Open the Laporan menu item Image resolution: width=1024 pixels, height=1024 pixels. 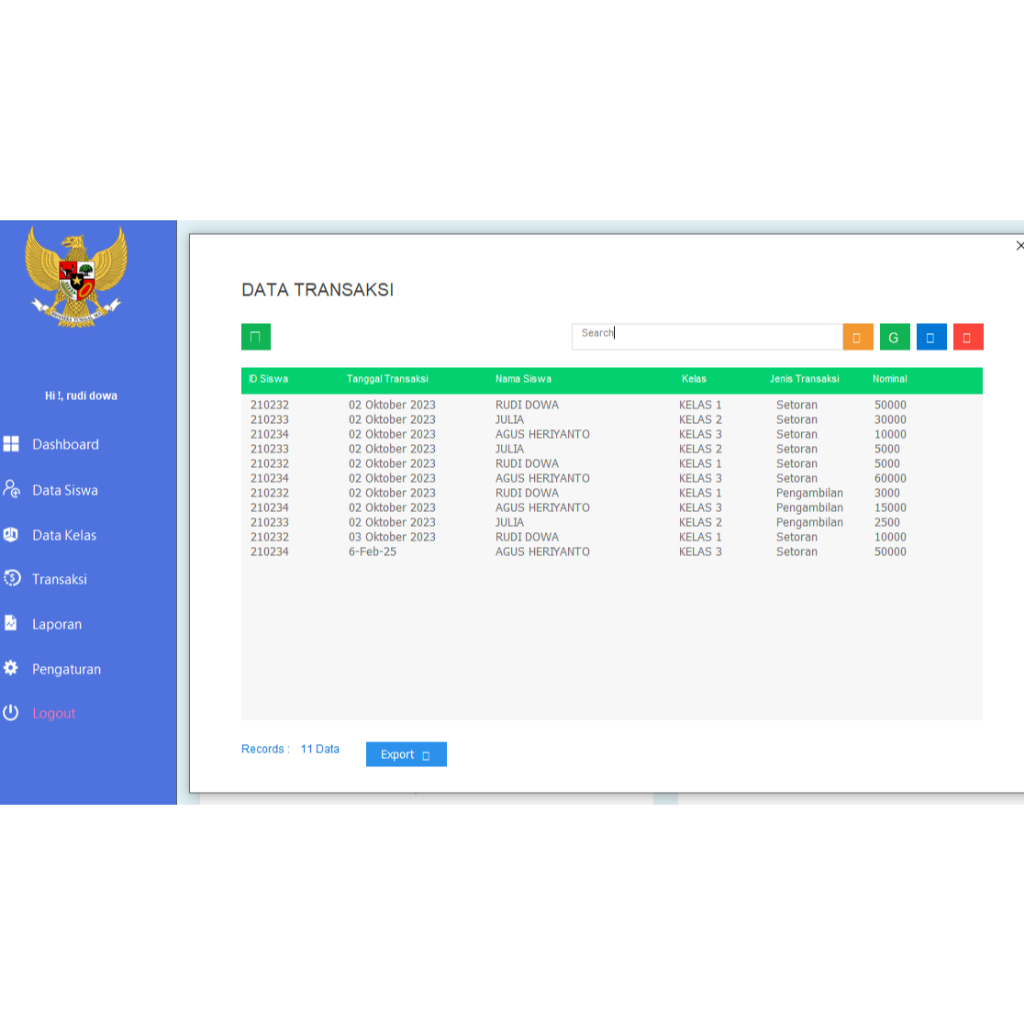click(x=57, y=624)
